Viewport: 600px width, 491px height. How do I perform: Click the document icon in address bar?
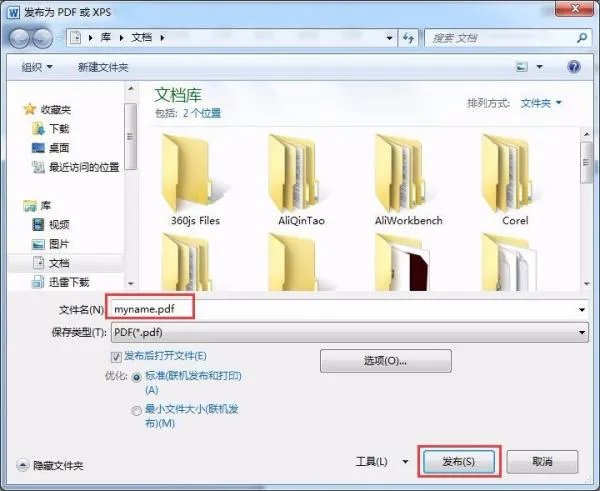tap(75, 38)
